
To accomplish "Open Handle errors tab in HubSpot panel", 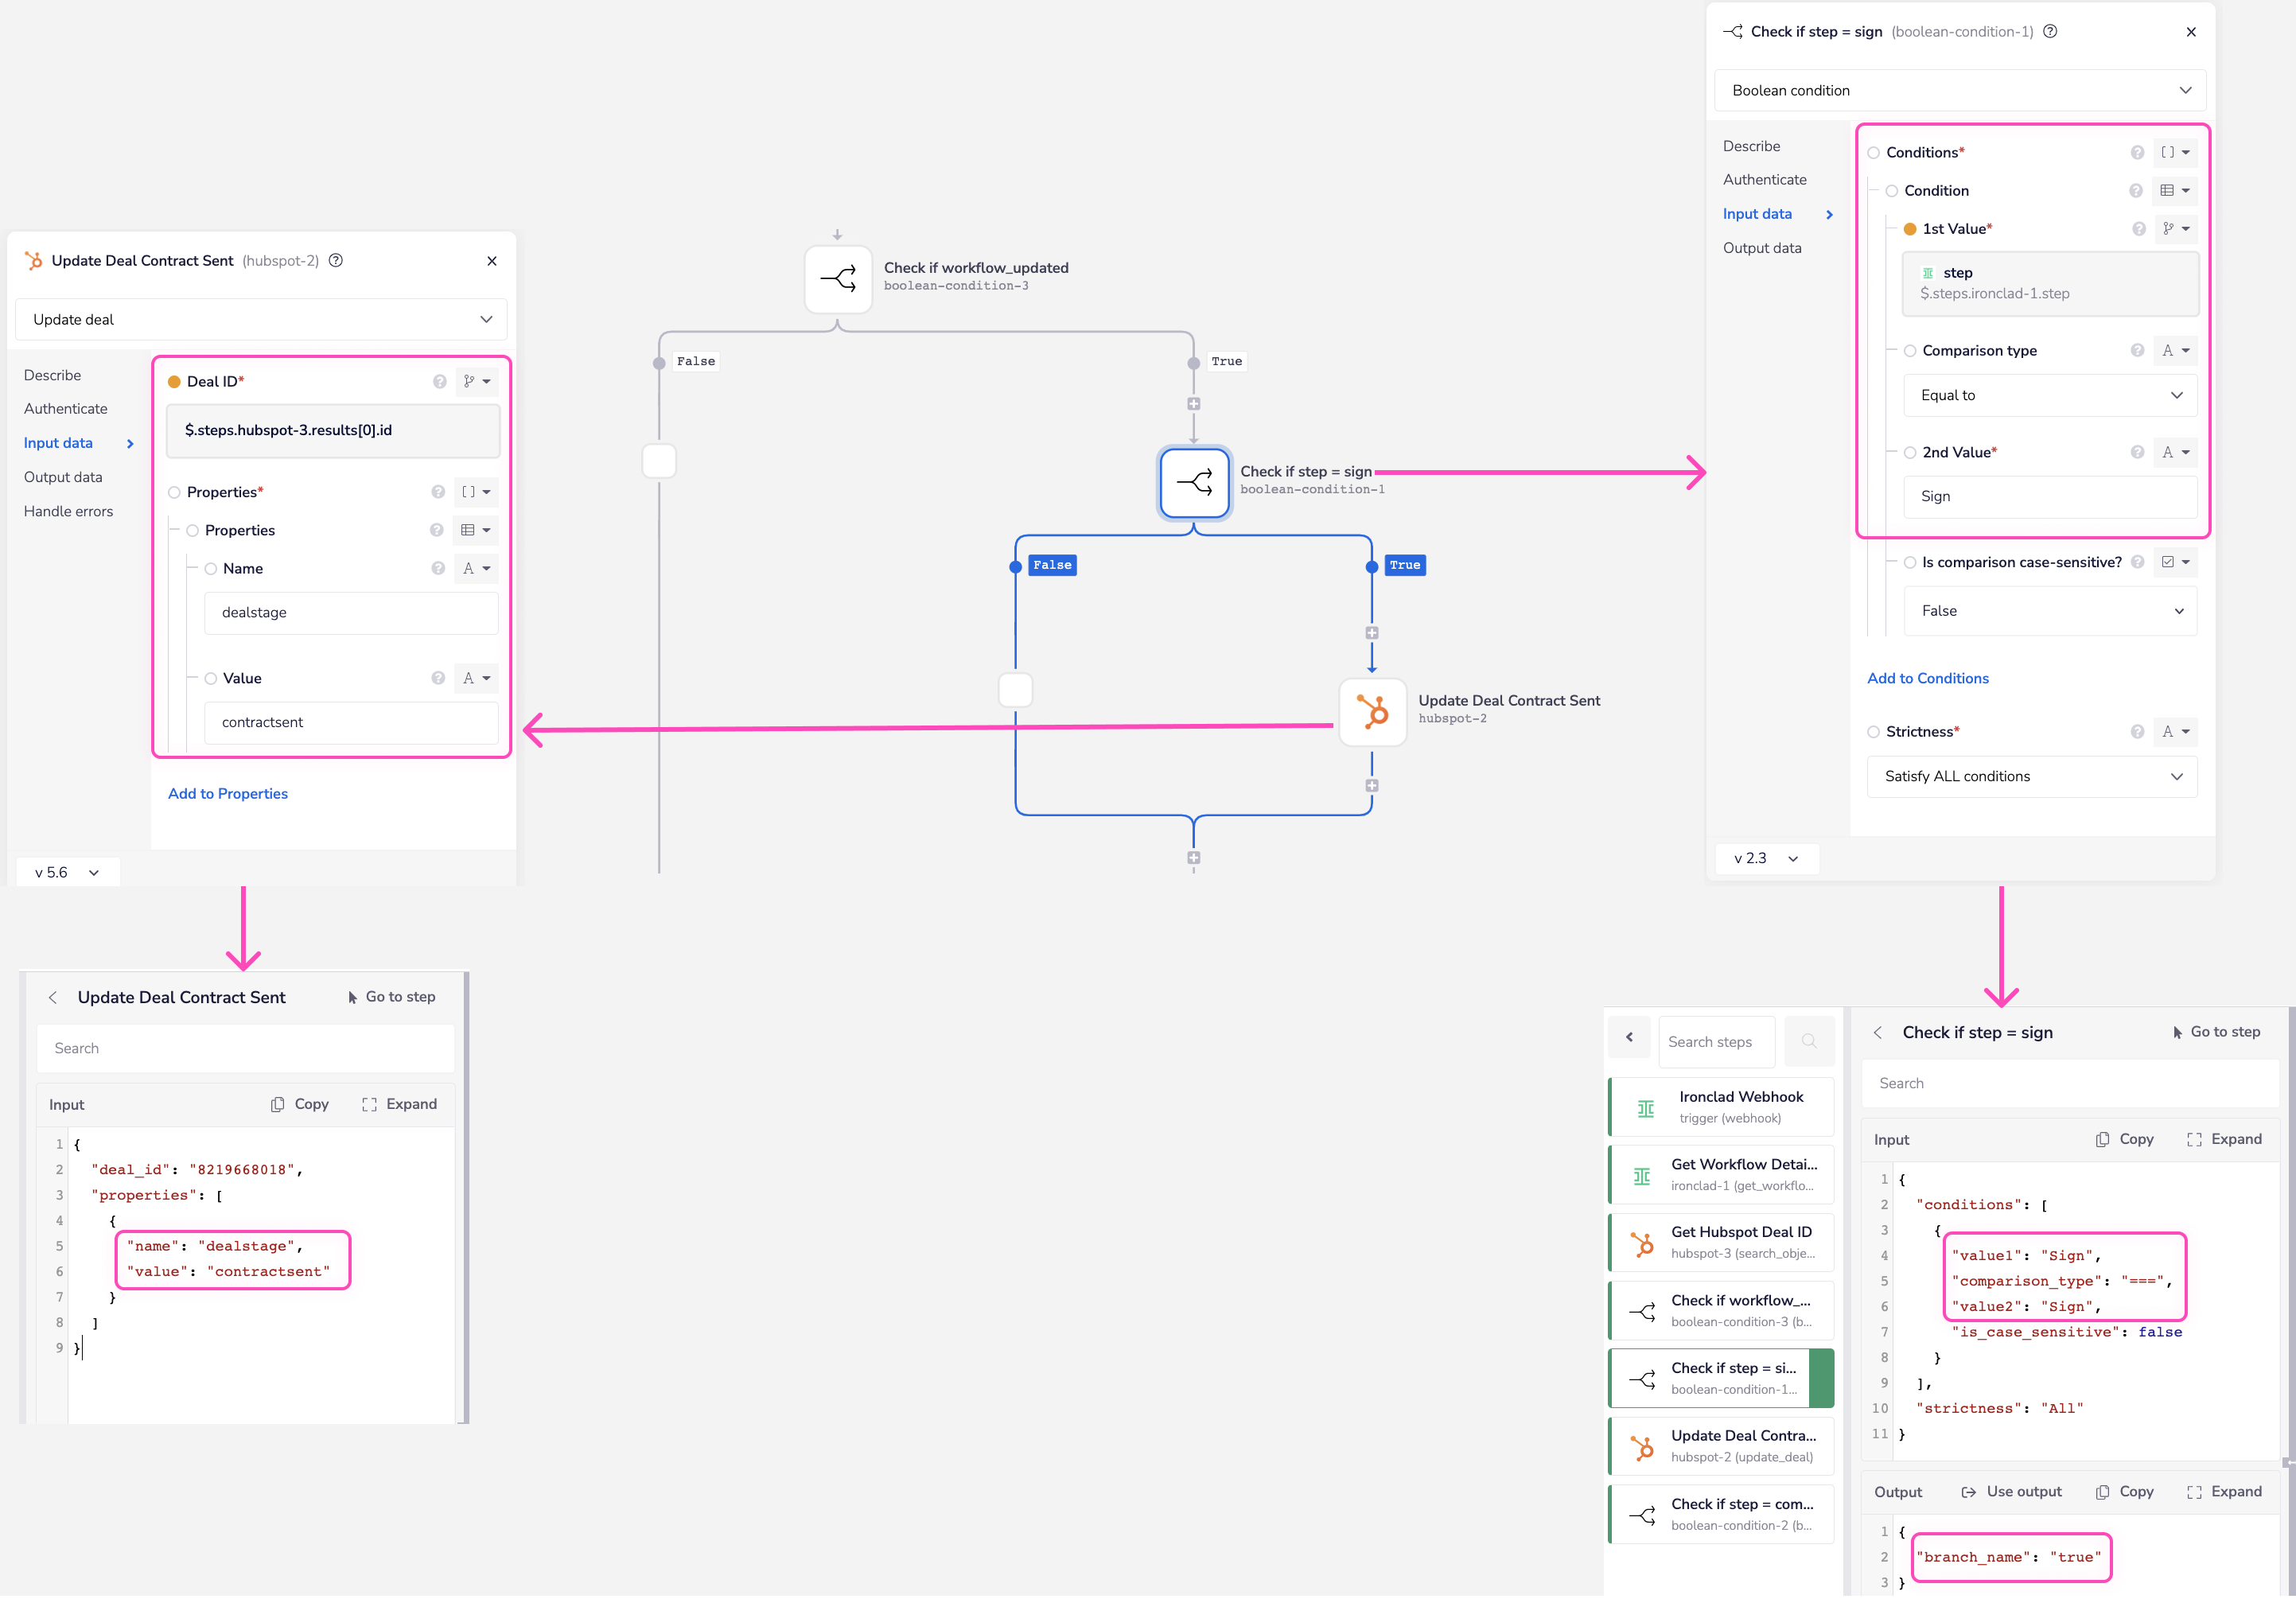I will tap(68, 511).
